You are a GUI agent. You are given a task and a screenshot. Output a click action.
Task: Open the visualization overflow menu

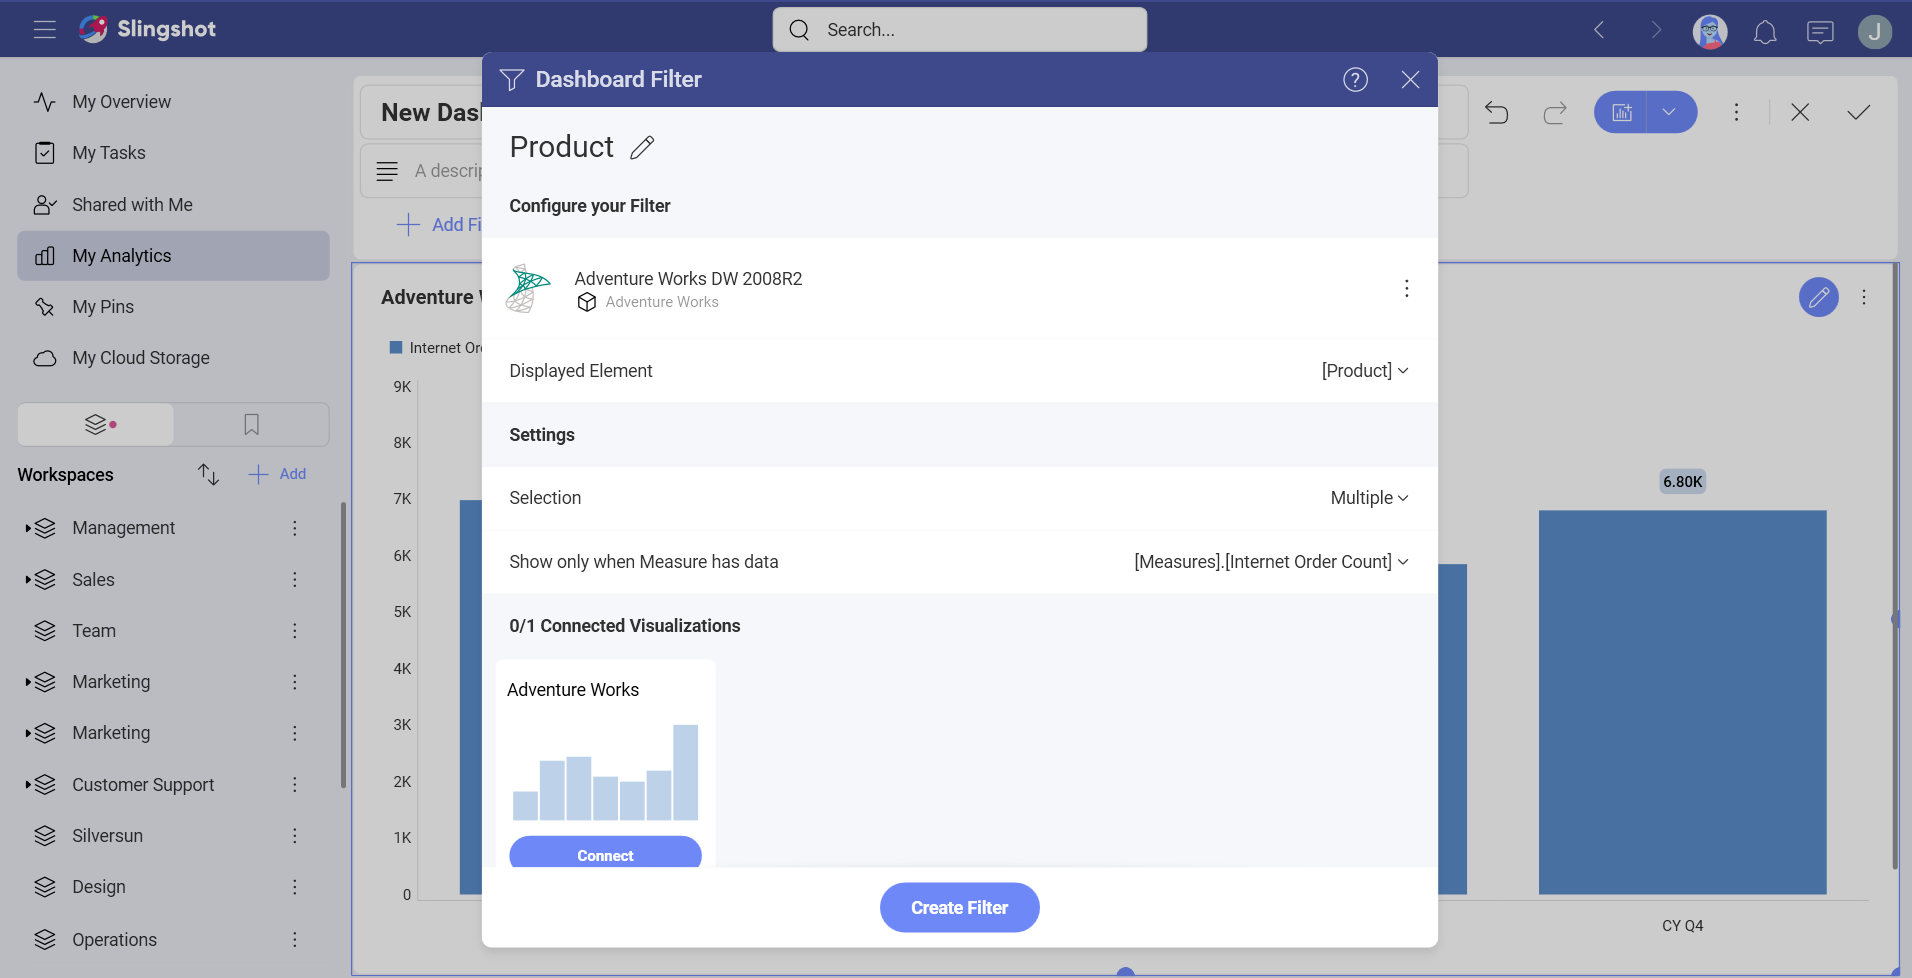pyautogui.click(x=1864, y=297)
